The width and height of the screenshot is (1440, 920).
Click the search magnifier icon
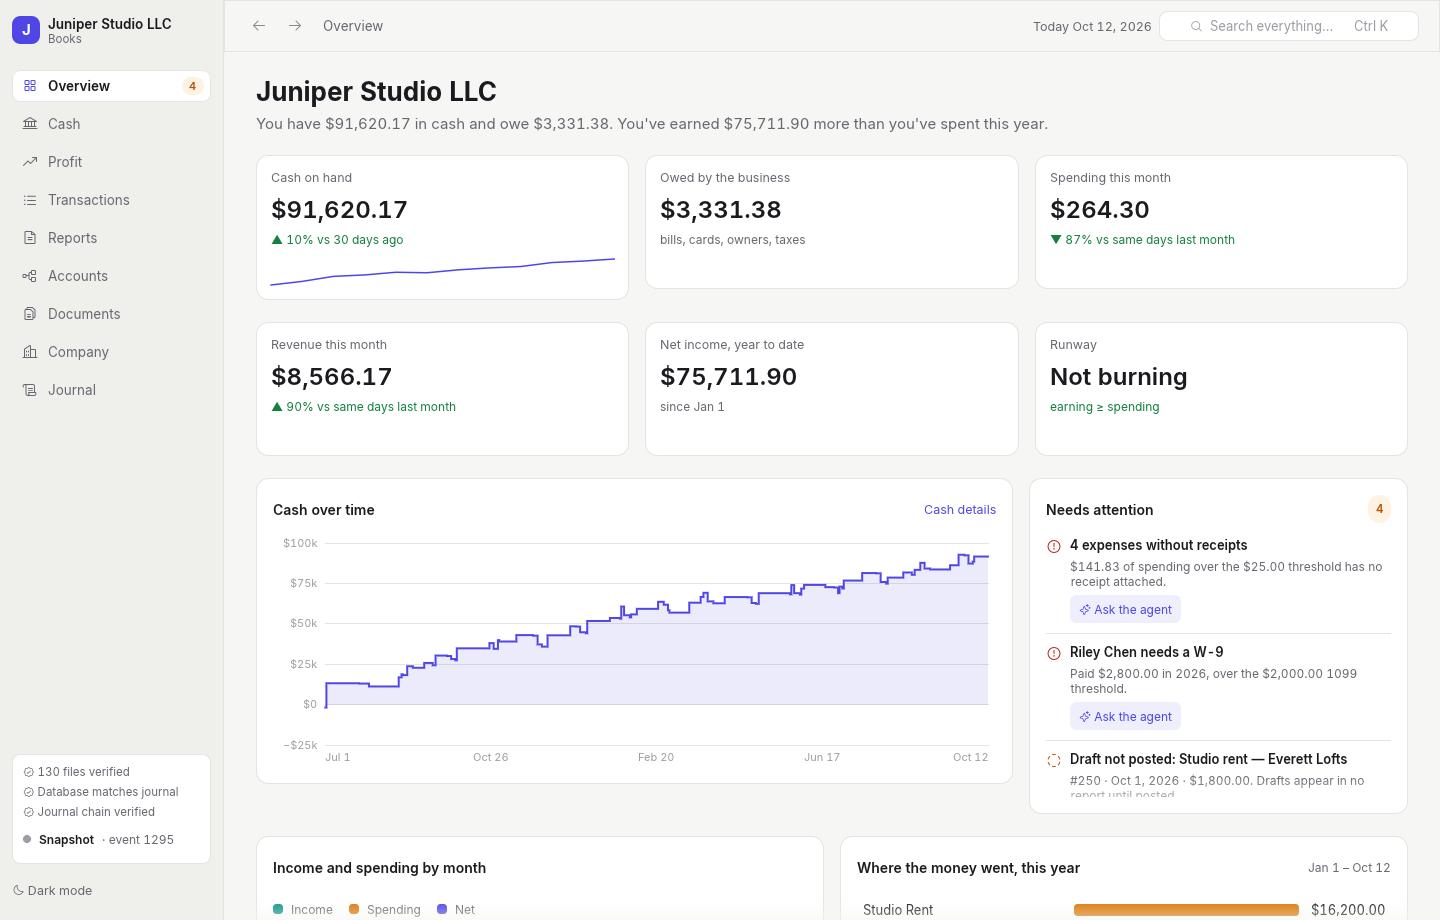point(1196,26)
